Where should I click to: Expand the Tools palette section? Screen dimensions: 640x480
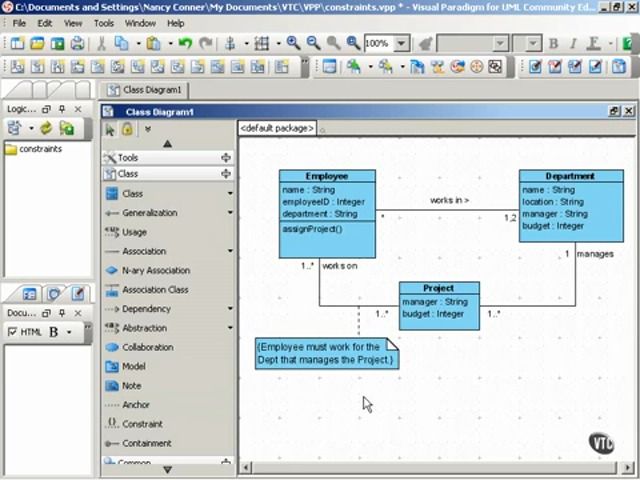point(226,158)
